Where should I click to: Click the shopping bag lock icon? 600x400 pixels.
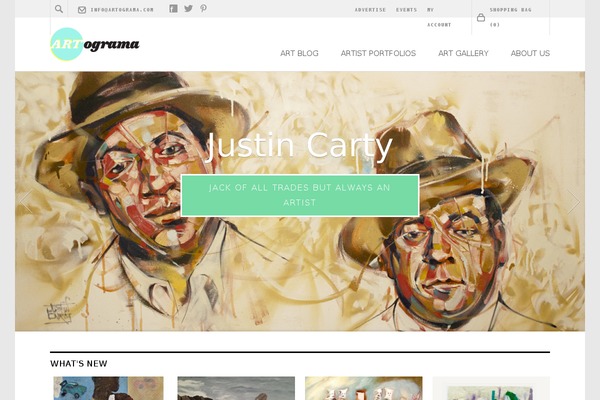click(x=481, y=18)
